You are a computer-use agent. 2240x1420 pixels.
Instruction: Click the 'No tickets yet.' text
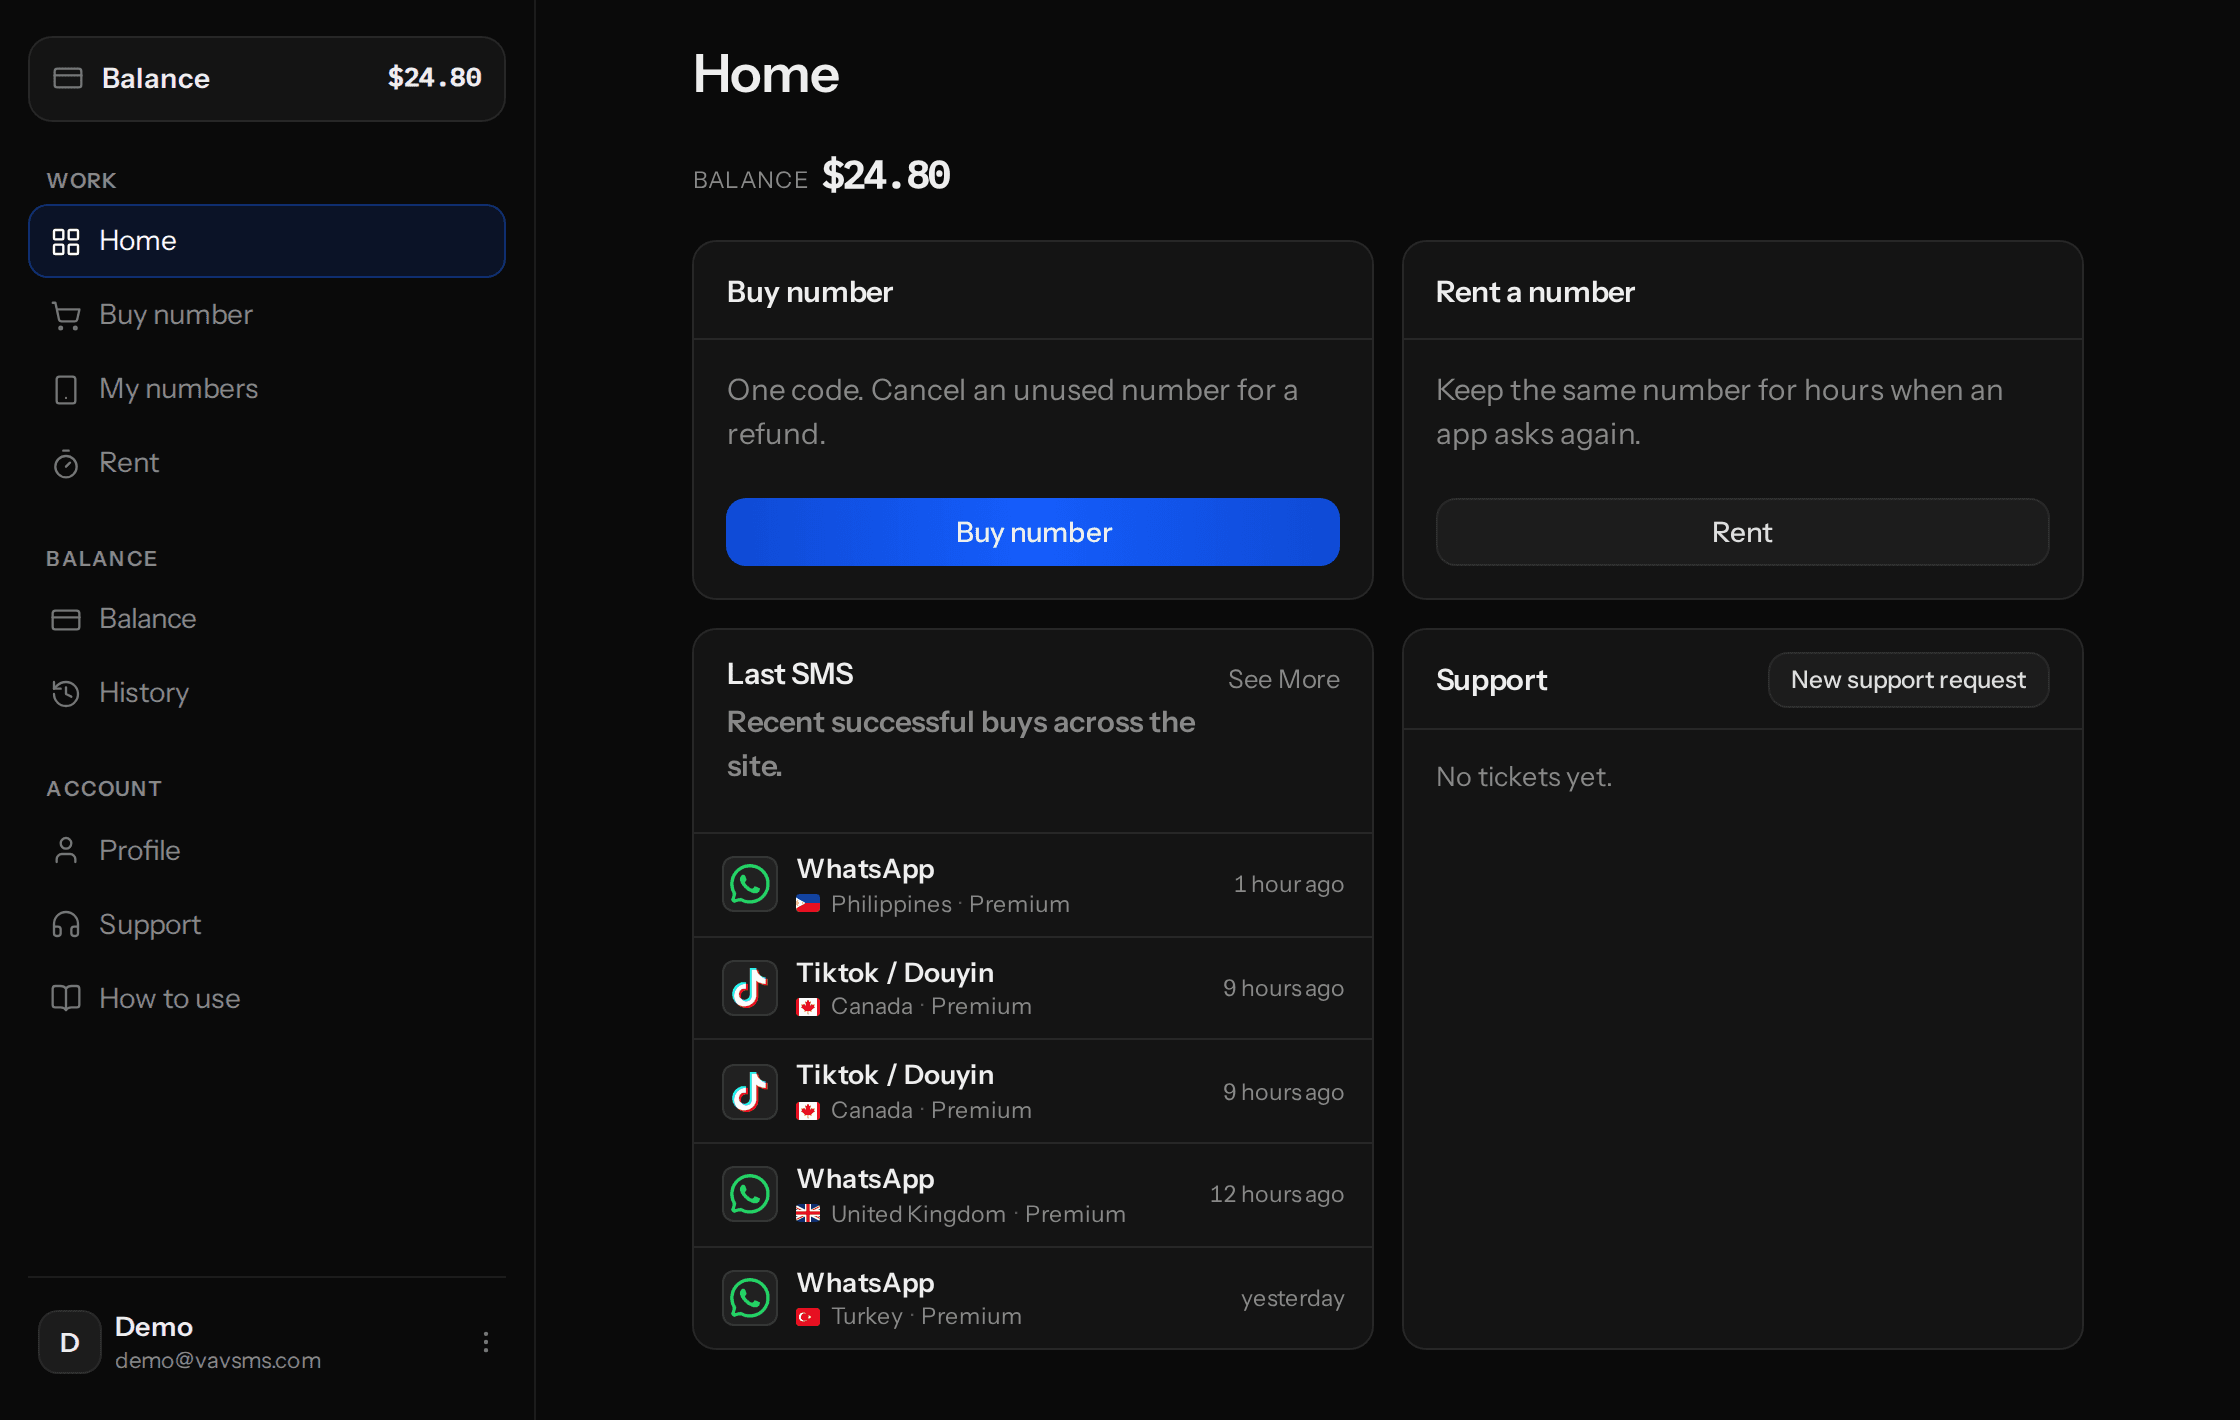(x=1524, y=777)
